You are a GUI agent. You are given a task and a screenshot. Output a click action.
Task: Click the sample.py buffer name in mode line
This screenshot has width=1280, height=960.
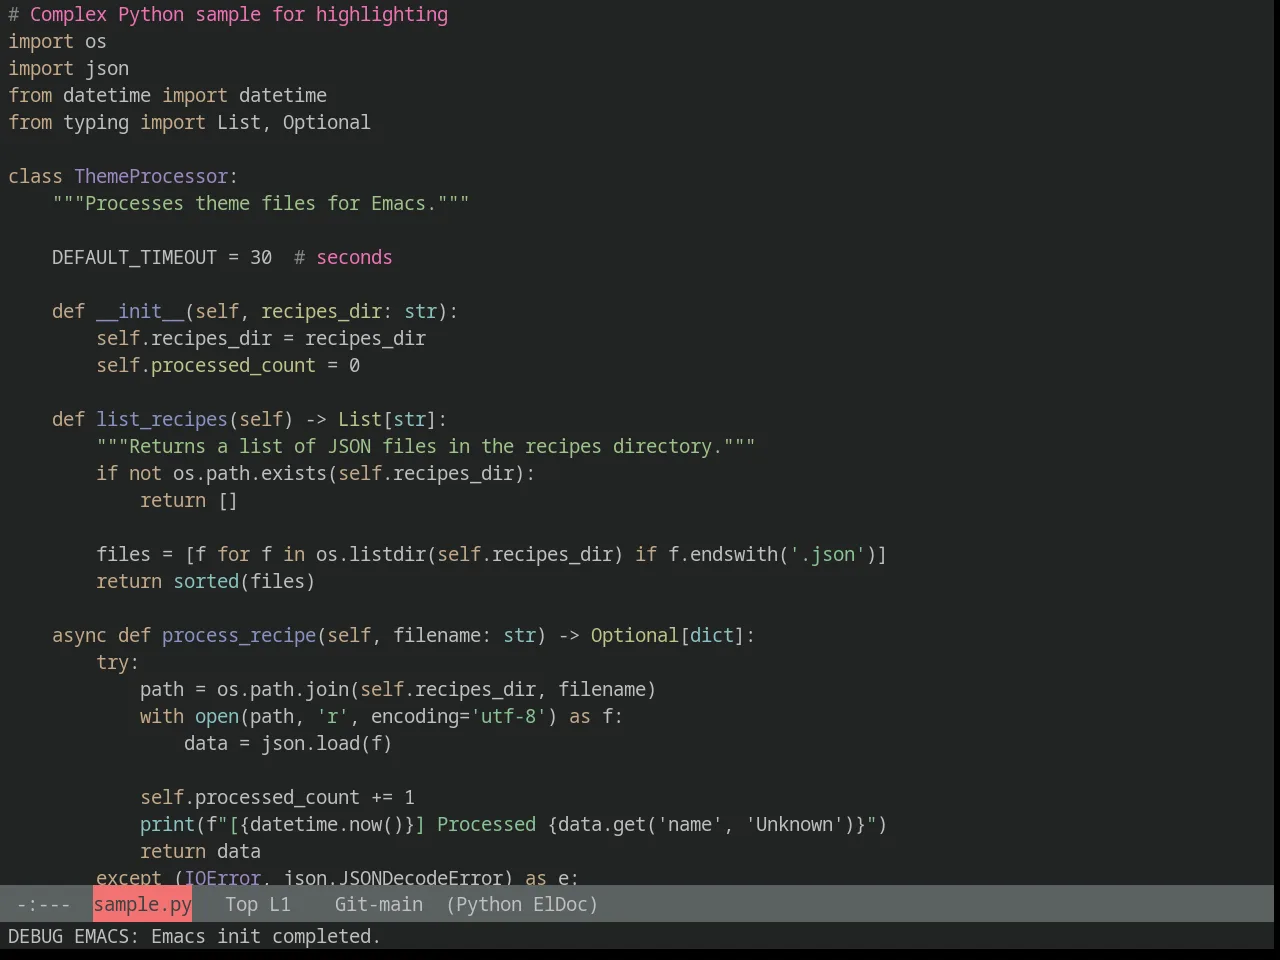[x=142, y=904]
